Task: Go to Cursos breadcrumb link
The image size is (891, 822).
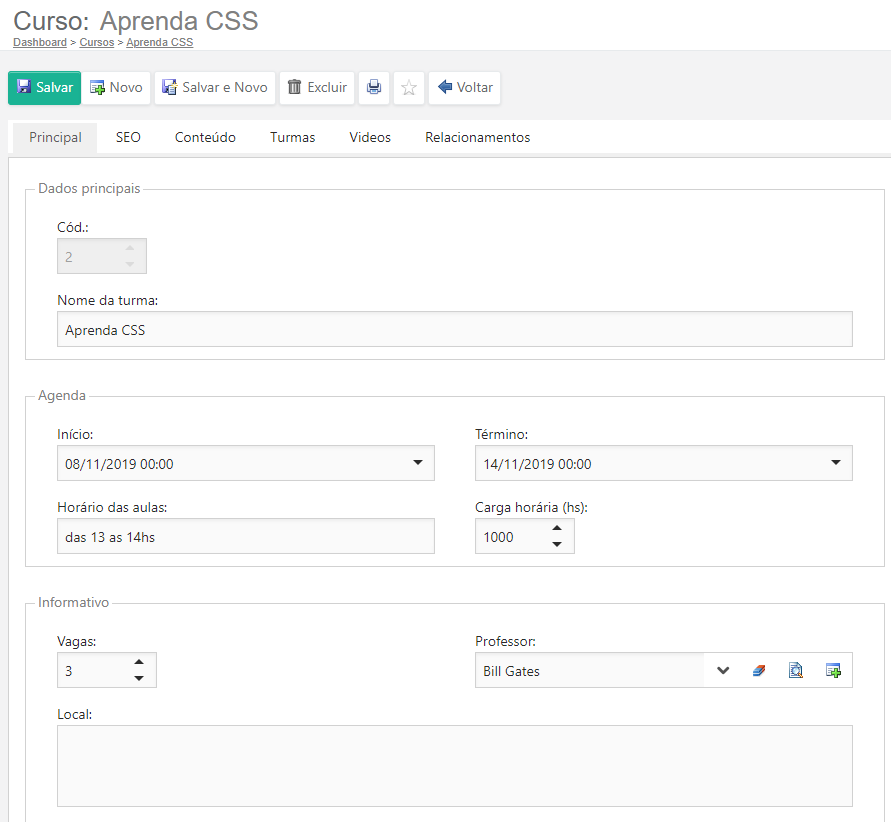Action: pyautogui.click(x=97, y=43)
